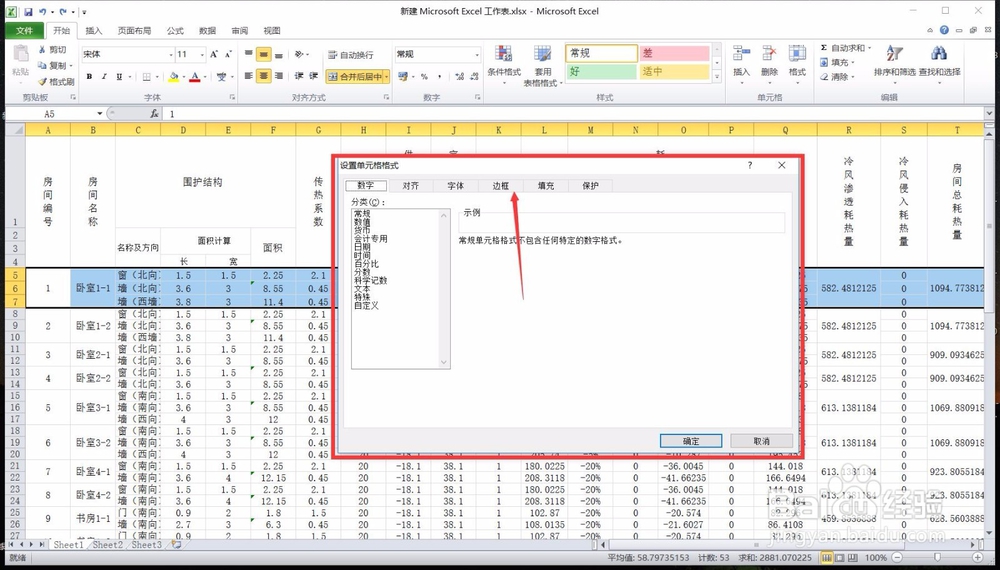The image size is (1000, 570).
Task: Toggle bottom vertical alignment
Action: pos(279,55)
